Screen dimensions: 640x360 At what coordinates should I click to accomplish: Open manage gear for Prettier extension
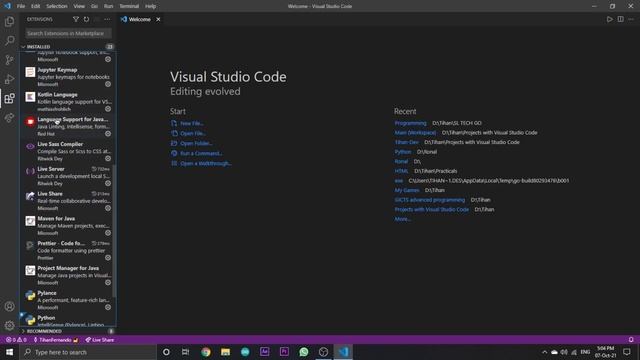[x=108, y=258]
